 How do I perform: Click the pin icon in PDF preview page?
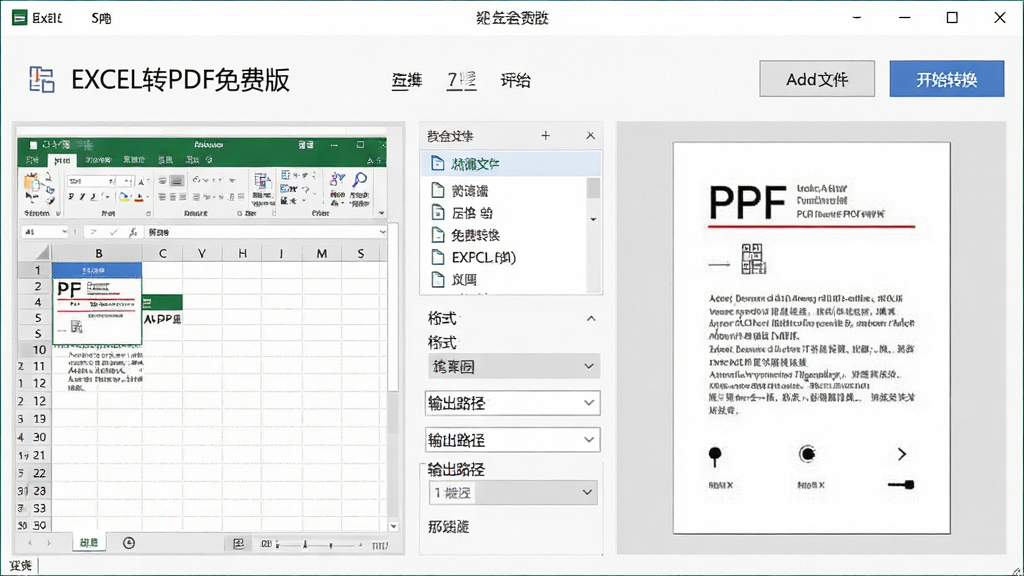coord(715,456)
